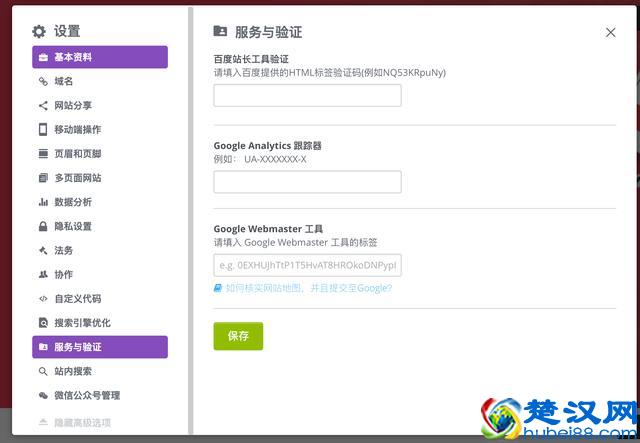
Task: Click the pages icon beside 多页面网站
Action: click(x=43, y=178)
